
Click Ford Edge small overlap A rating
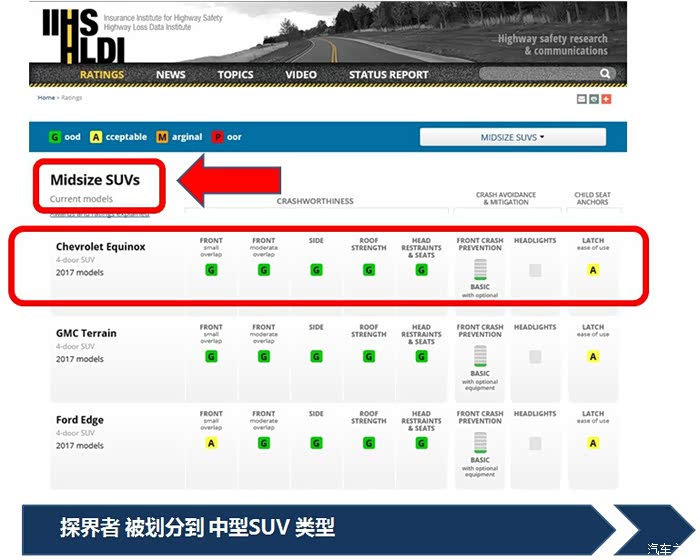pyautogui.click(x=211, y=443)
